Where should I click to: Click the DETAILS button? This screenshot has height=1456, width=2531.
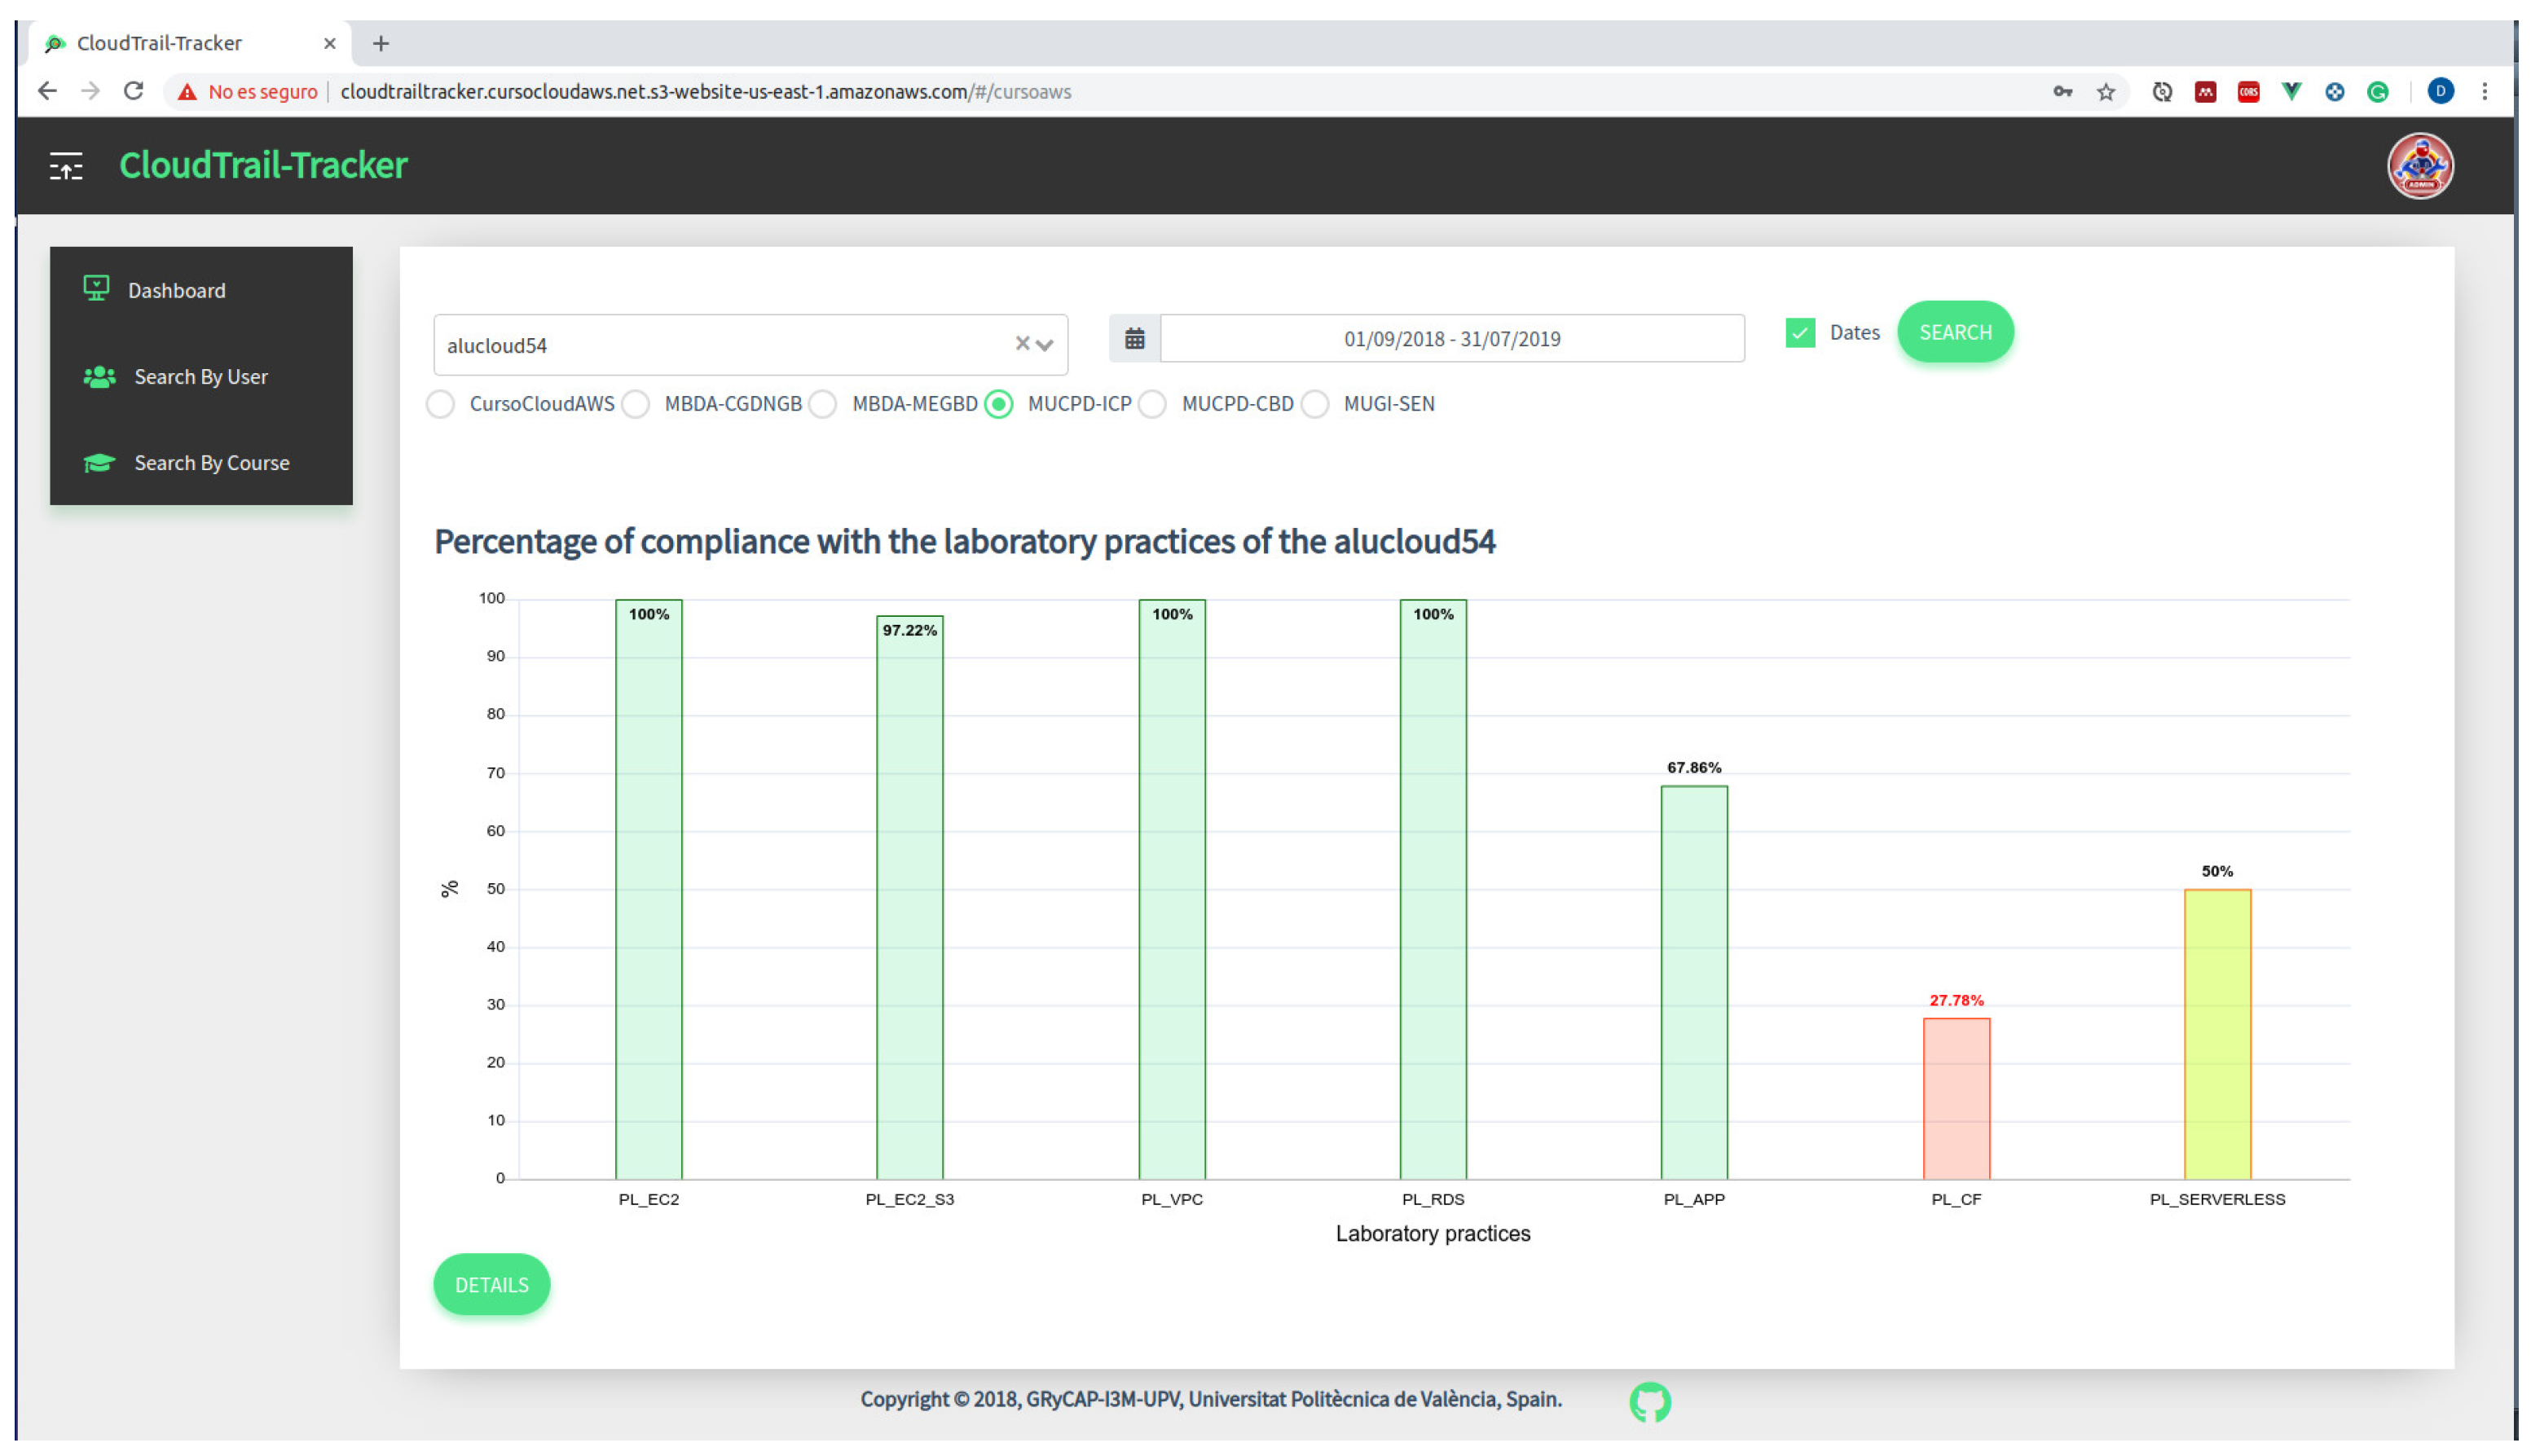[x=491, y=1284]
